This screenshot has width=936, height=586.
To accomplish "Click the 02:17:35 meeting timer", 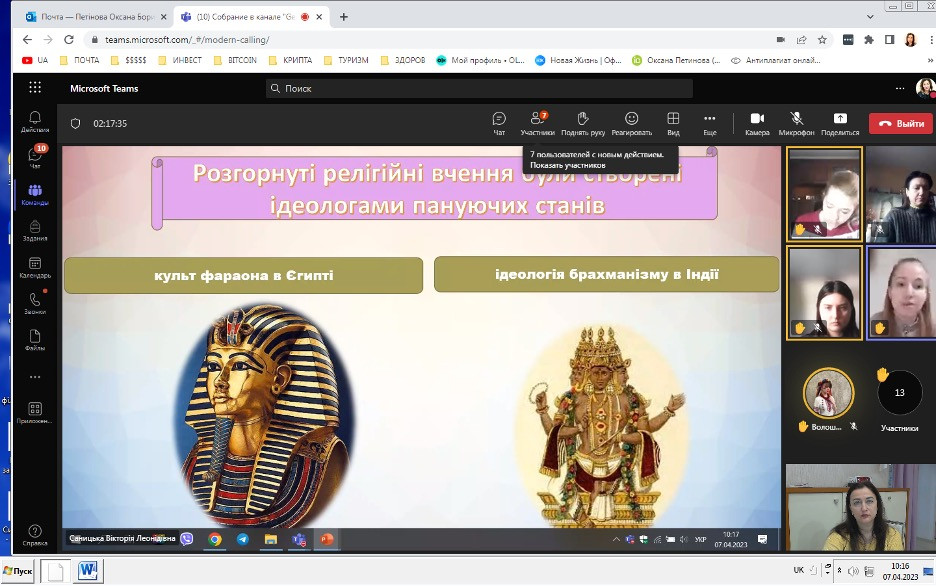I will (x=110, y=124).
